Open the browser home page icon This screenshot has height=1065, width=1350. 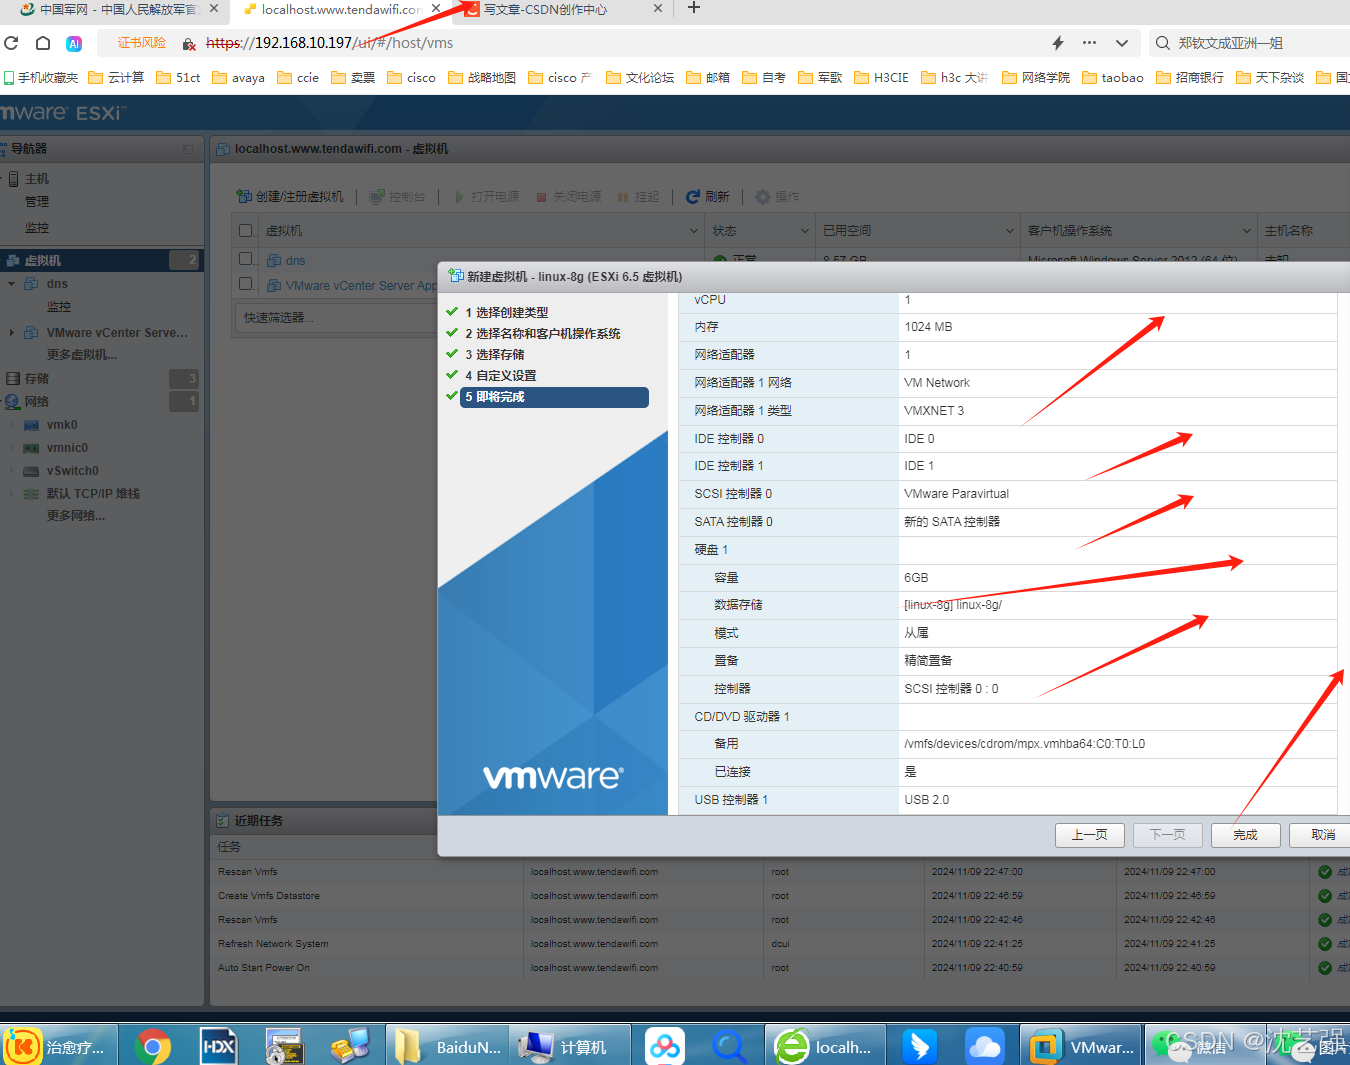coord(43,43)
